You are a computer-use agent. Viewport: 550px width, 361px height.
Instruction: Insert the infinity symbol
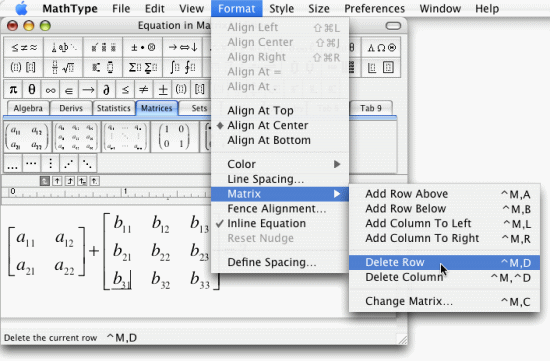[x=50, y=89]
